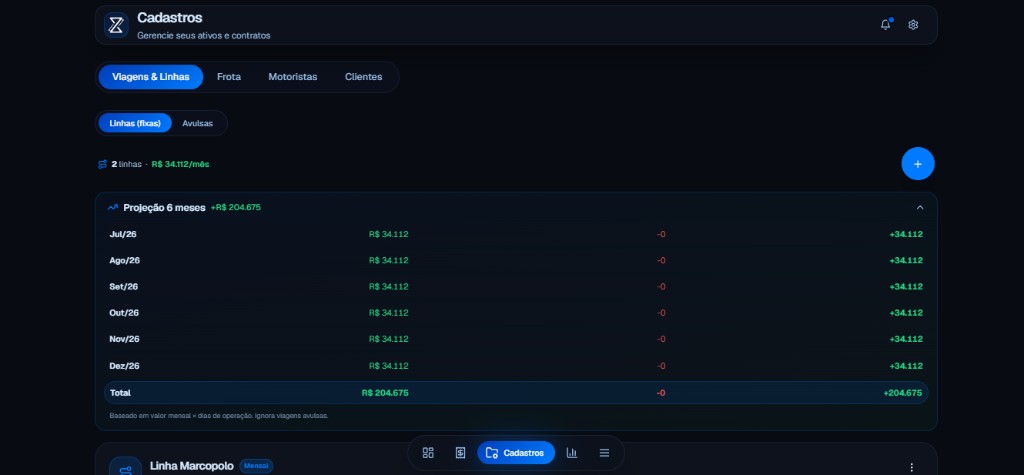
Task: Click the blue plus add-line button
Action: tap(918, 164)
